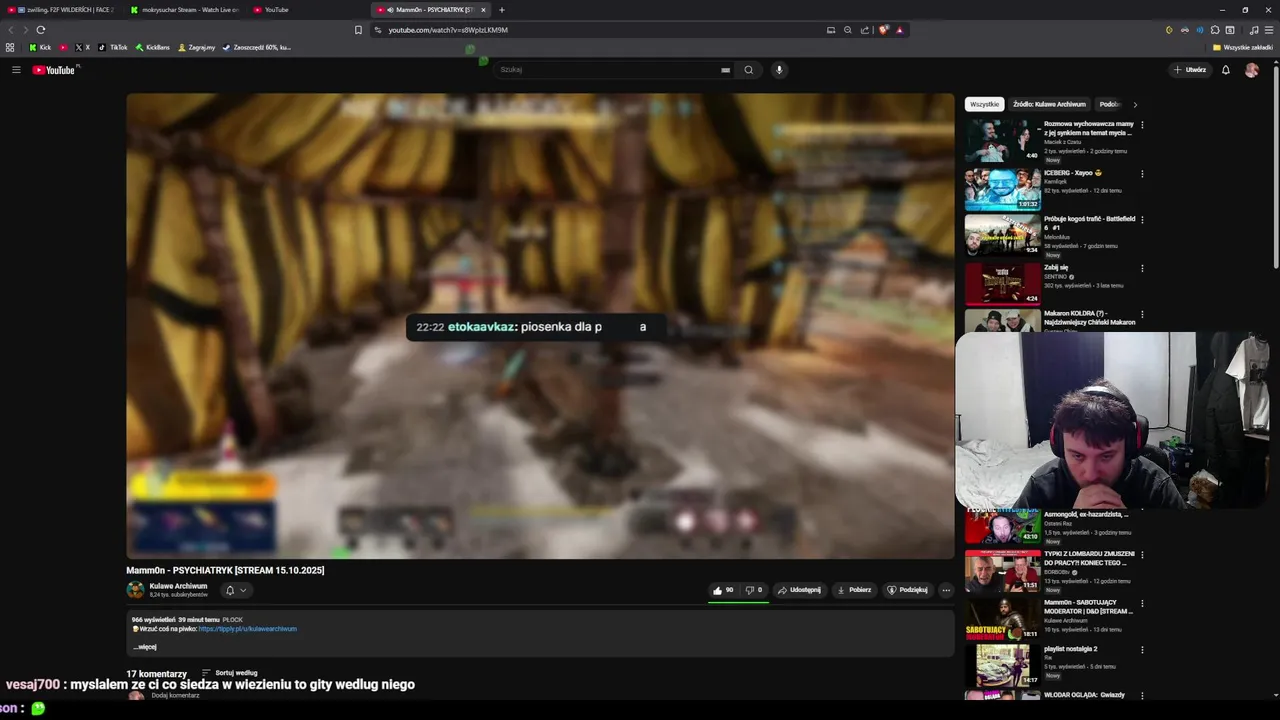
Task: Open the apps grid icon on the bookmarks bar
Action: (x=10, y=47)
